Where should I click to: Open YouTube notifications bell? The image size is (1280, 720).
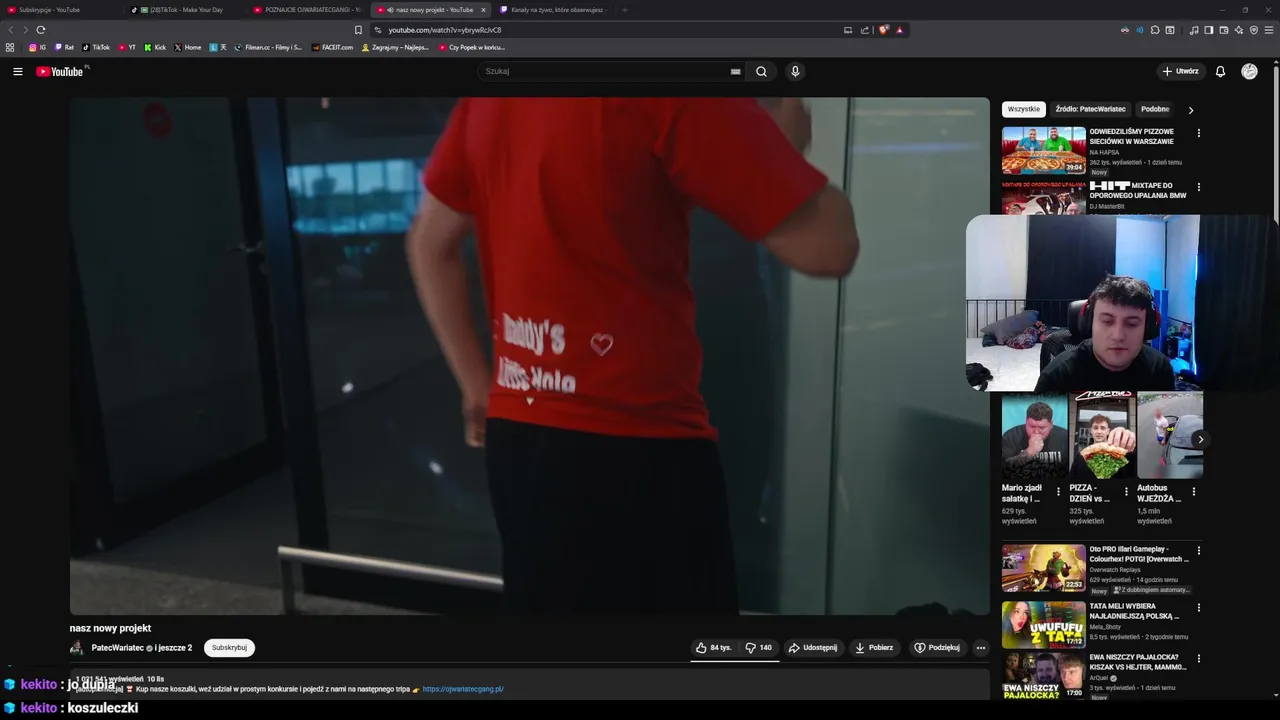(1220, 72)
